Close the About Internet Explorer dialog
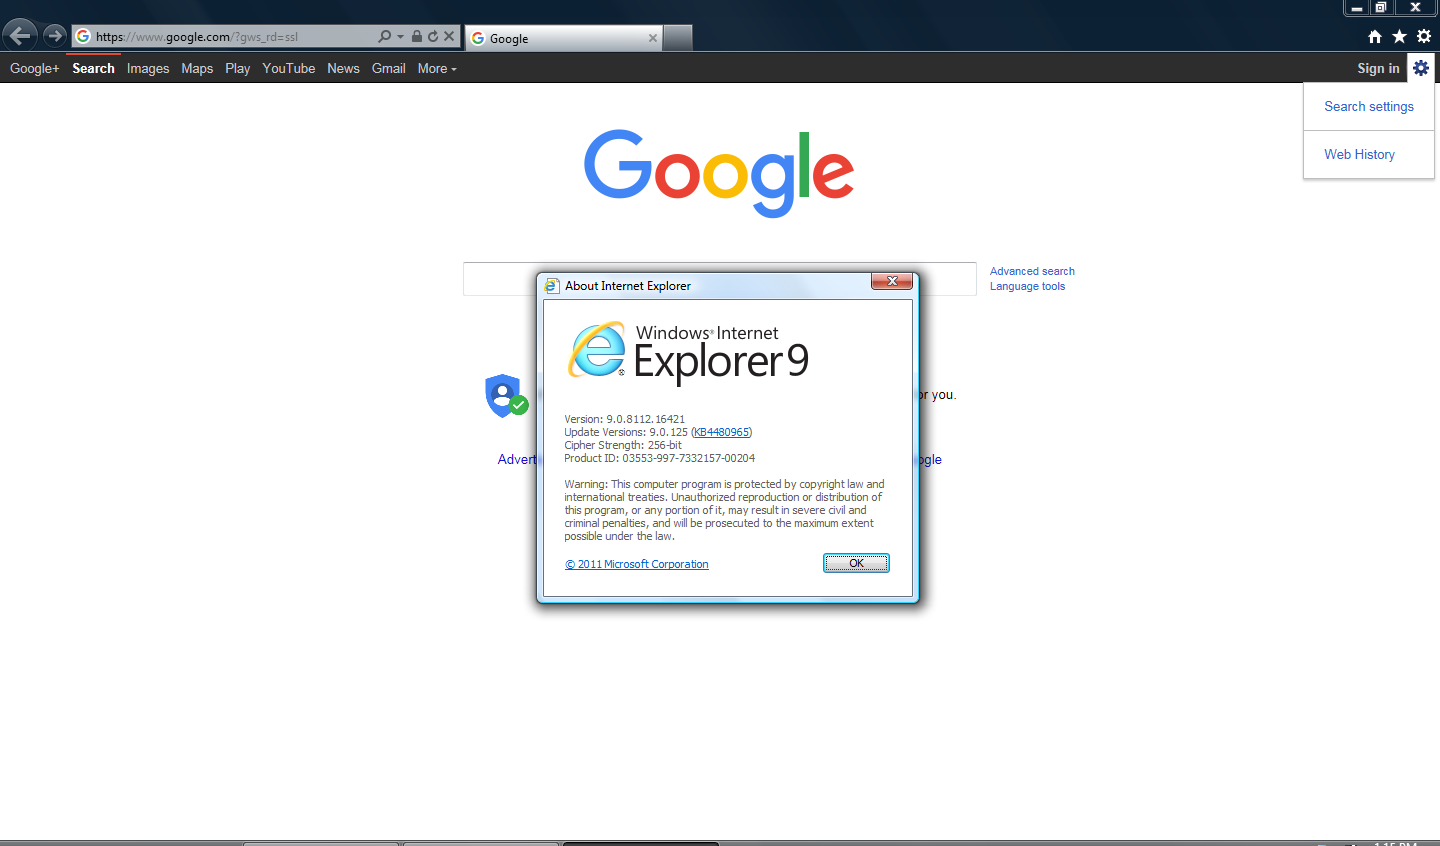1440x846 pixels. click(x=891, y=281)
